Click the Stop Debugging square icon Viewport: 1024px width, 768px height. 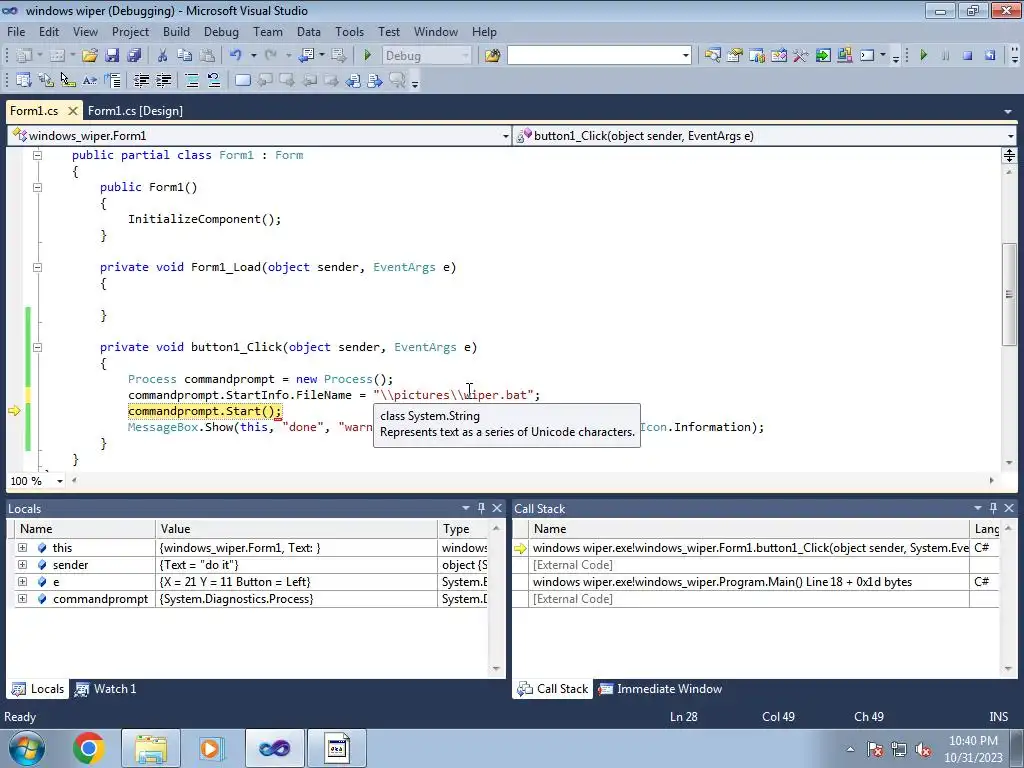(x=968, y=56)
